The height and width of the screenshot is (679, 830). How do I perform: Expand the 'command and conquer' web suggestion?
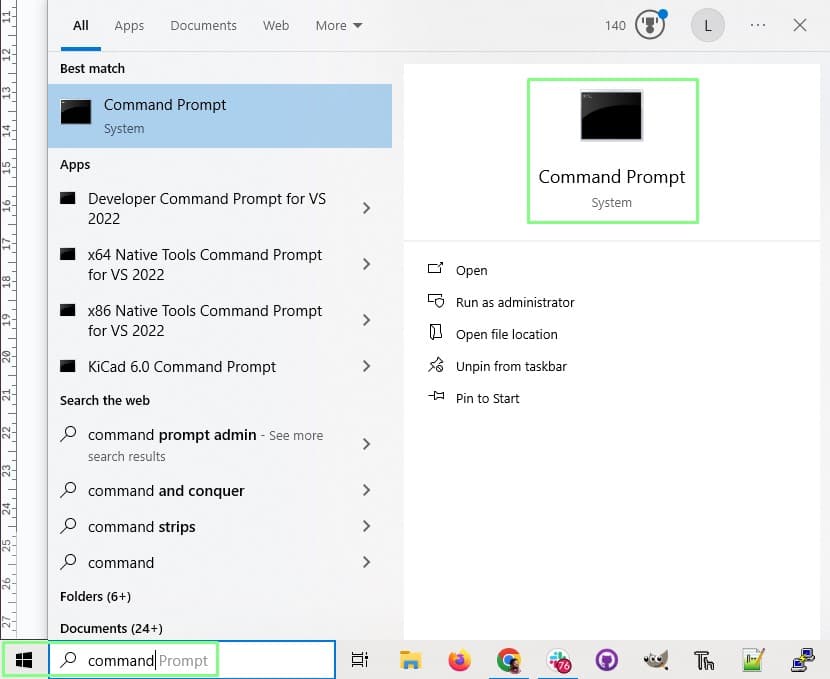[x=366, y=490]
